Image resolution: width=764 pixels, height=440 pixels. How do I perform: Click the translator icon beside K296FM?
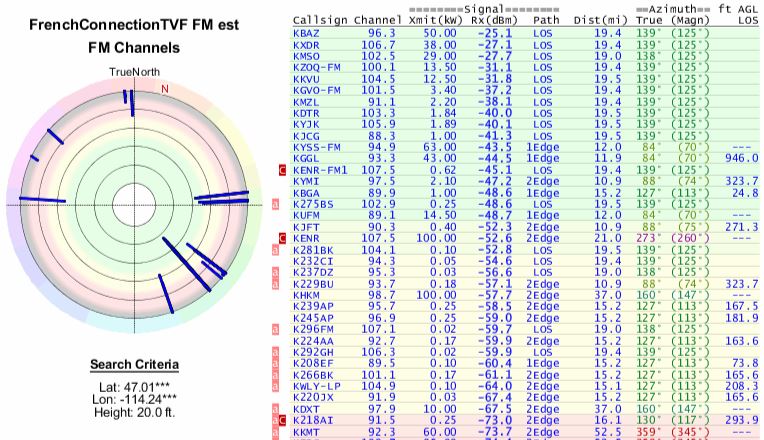point(276,330)
